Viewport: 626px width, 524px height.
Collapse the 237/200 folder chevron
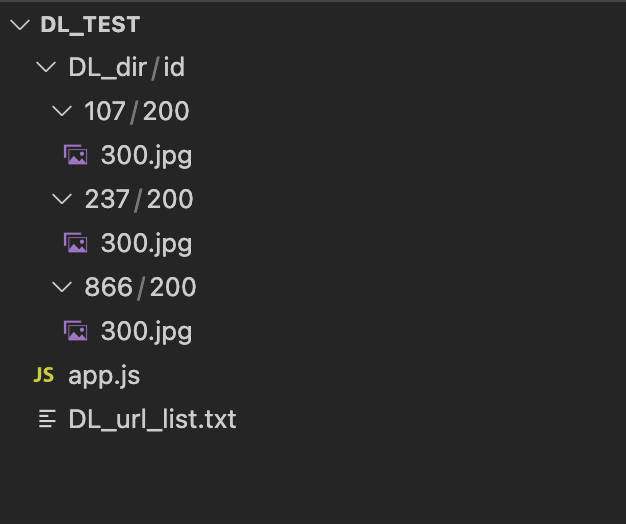tap(64, 199)
